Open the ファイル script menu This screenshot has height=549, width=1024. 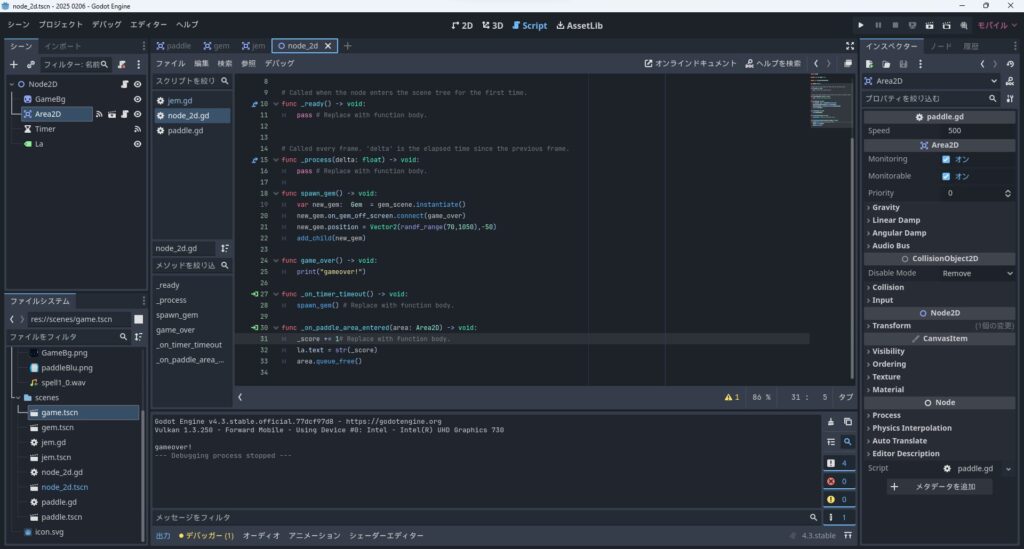pyautogui.click(x=170, y=63)
